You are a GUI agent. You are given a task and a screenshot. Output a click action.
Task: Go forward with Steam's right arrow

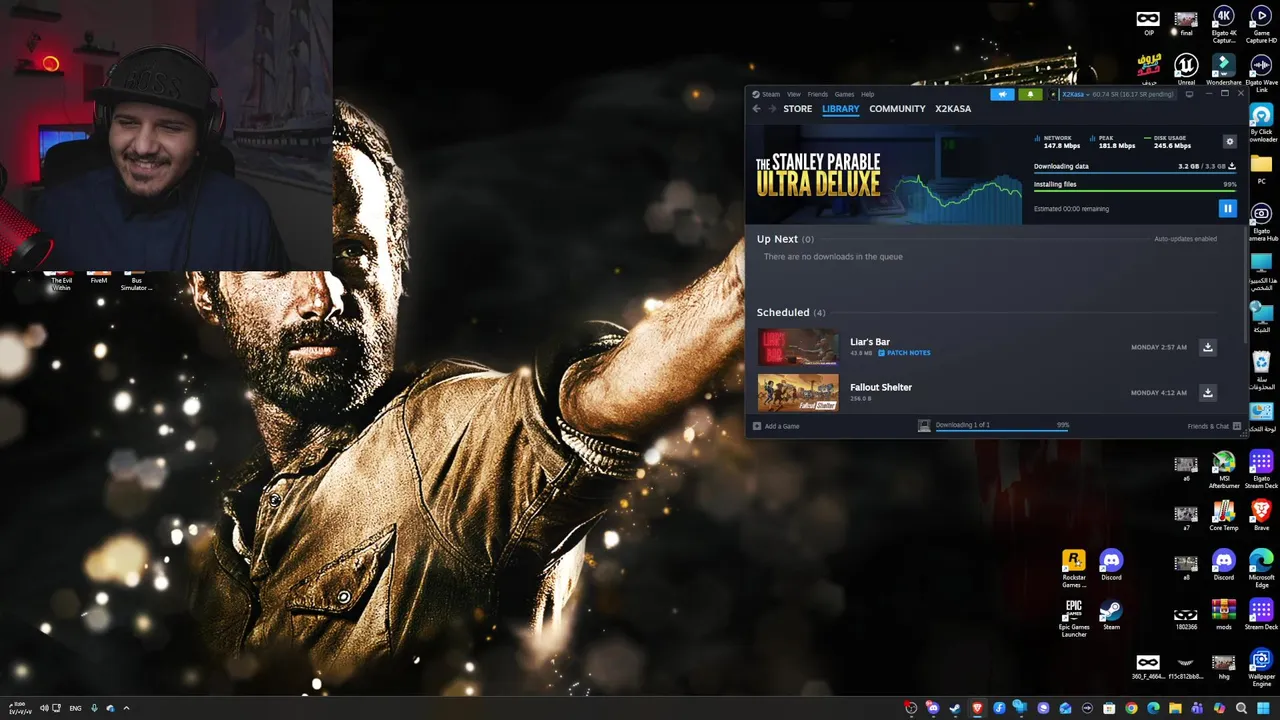point(771,109)
